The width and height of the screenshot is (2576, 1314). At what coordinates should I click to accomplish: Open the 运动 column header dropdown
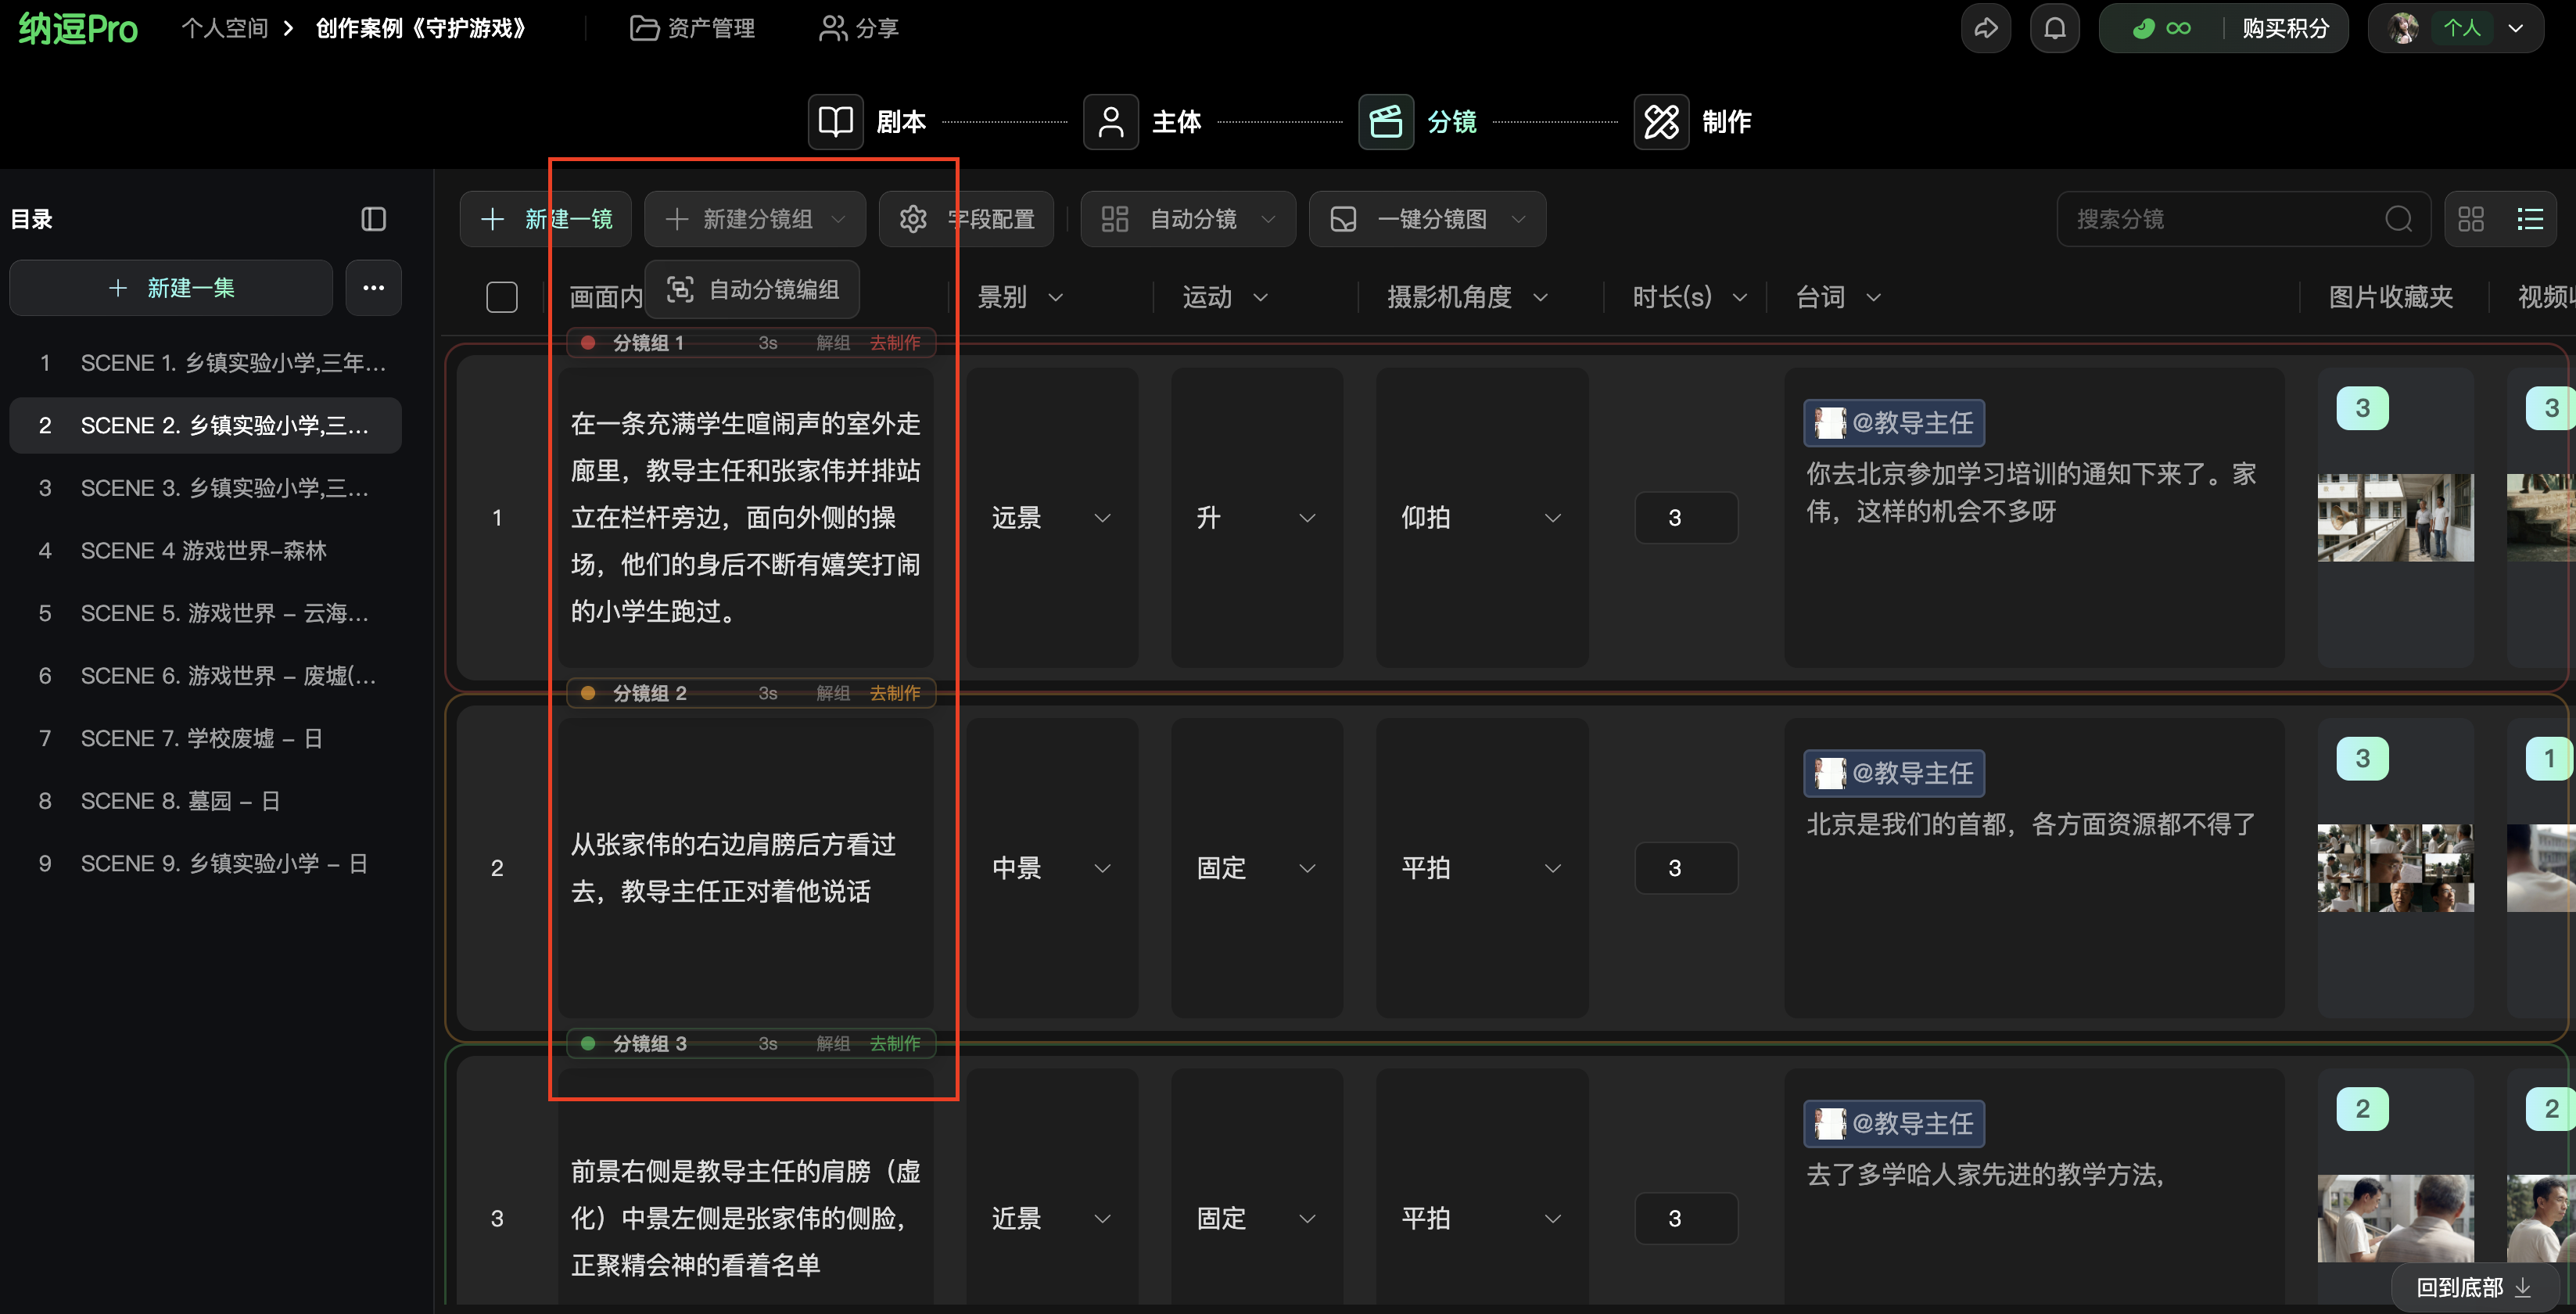[x=1260, y=297]
